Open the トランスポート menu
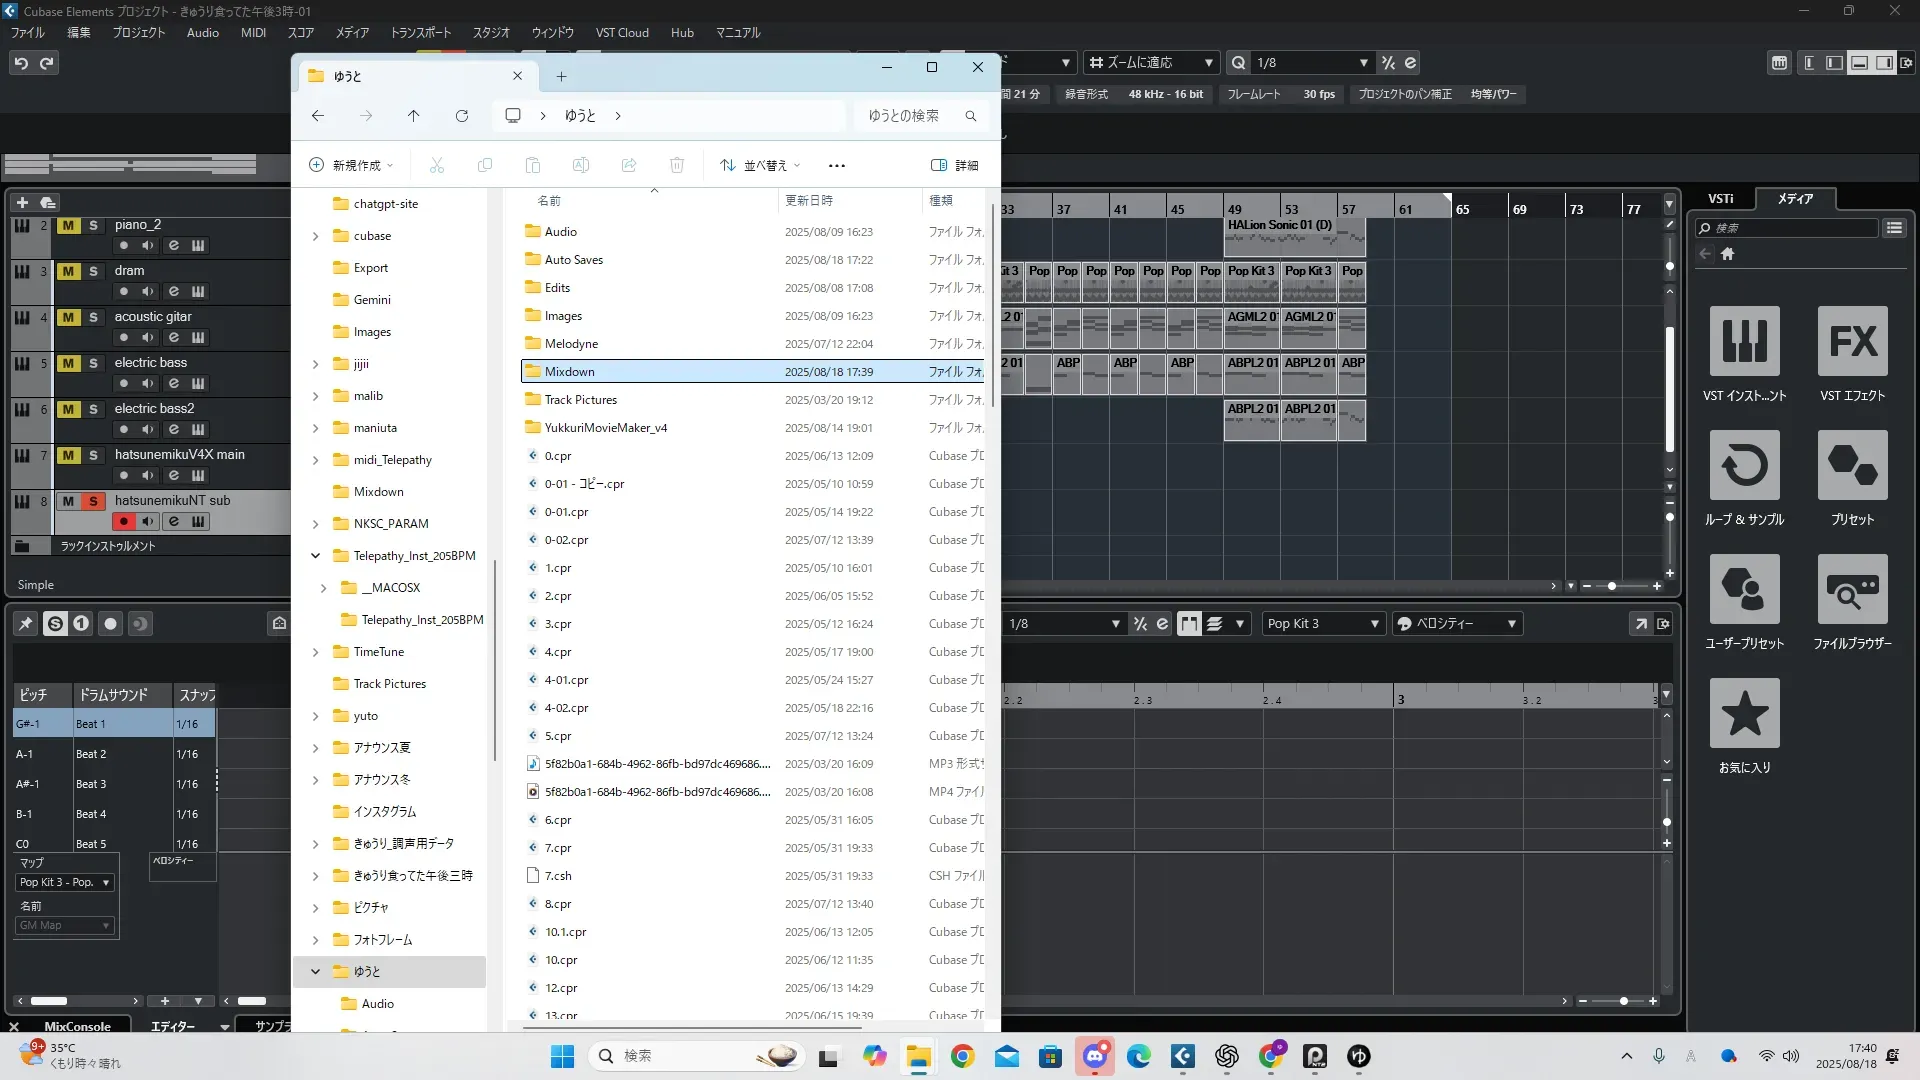This screenshot has width=1920, height=1080. click(420, 33)
